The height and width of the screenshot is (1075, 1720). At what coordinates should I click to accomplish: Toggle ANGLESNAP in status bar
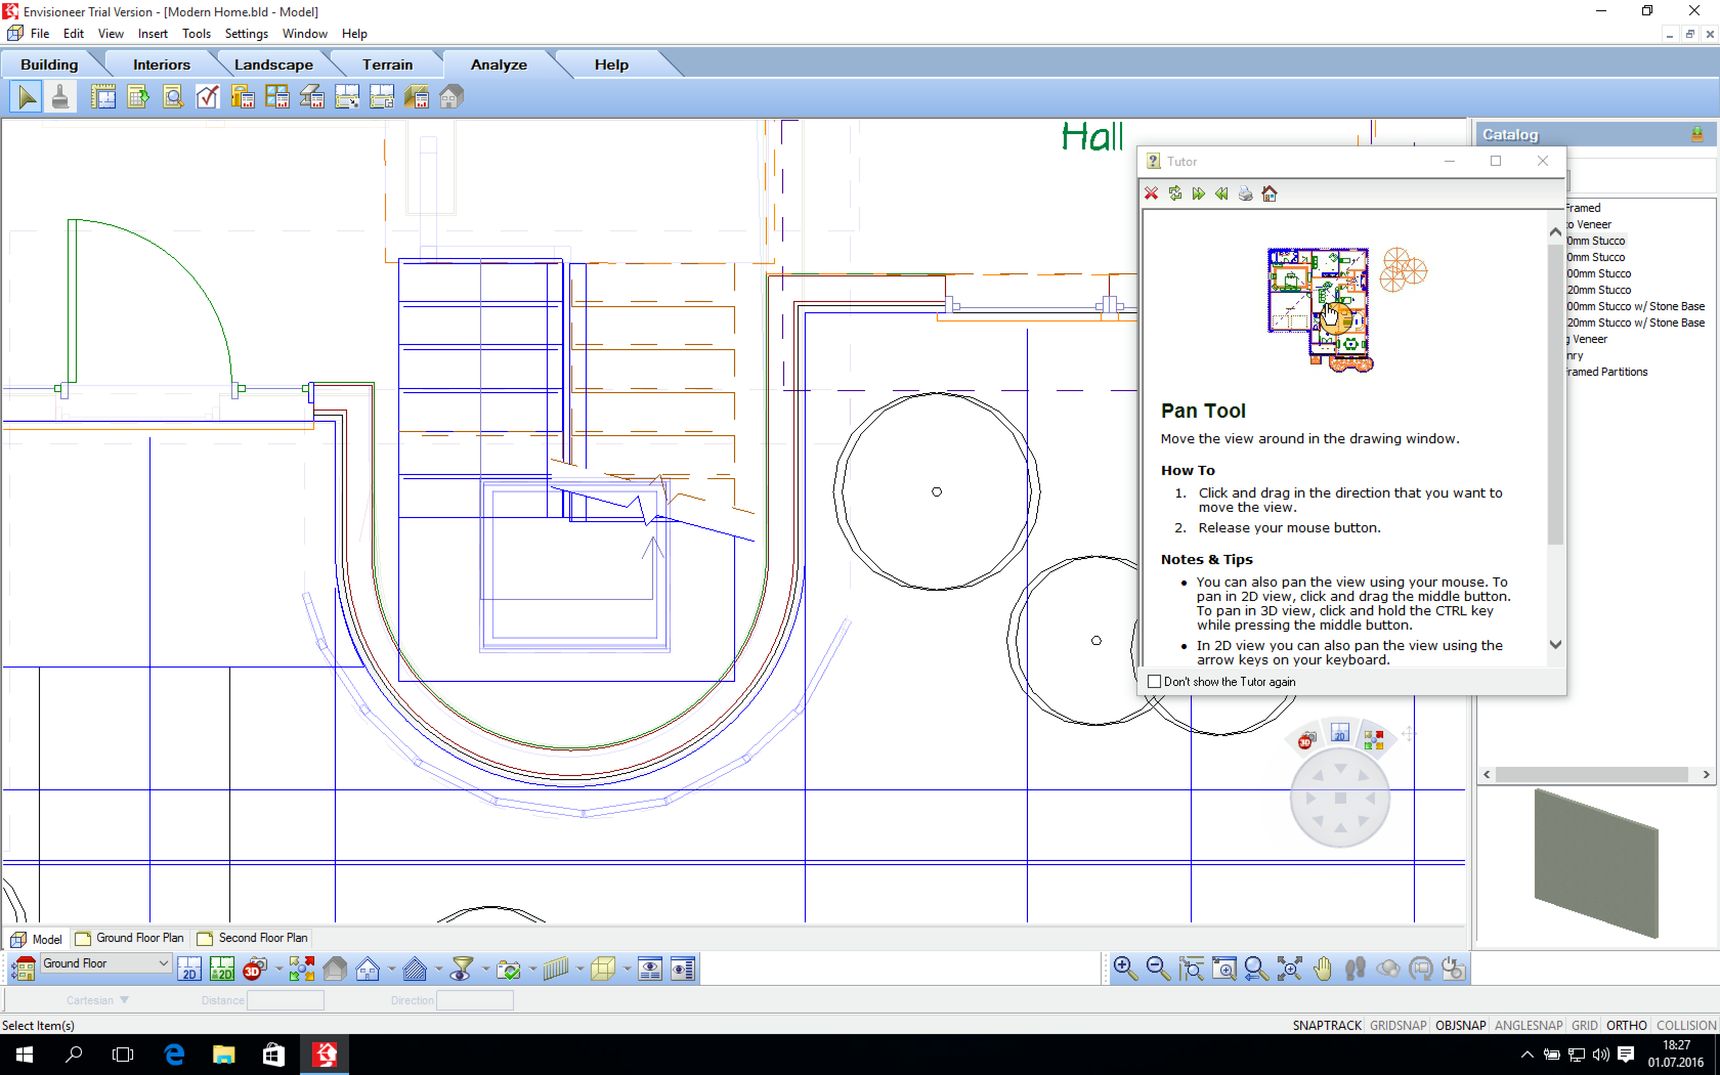click(1528, 1025)
